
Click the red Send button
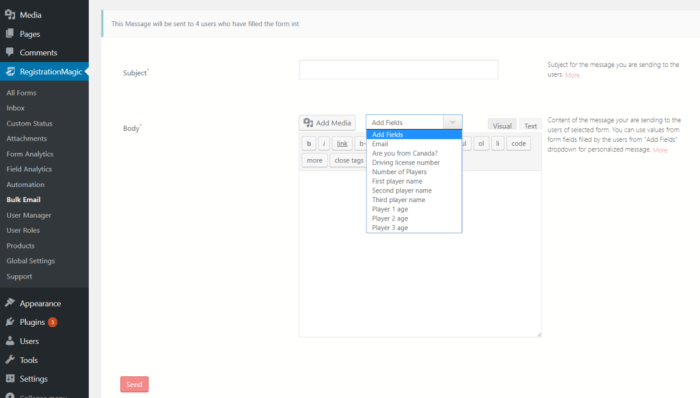pyautogui.click(x=134, y=384)
